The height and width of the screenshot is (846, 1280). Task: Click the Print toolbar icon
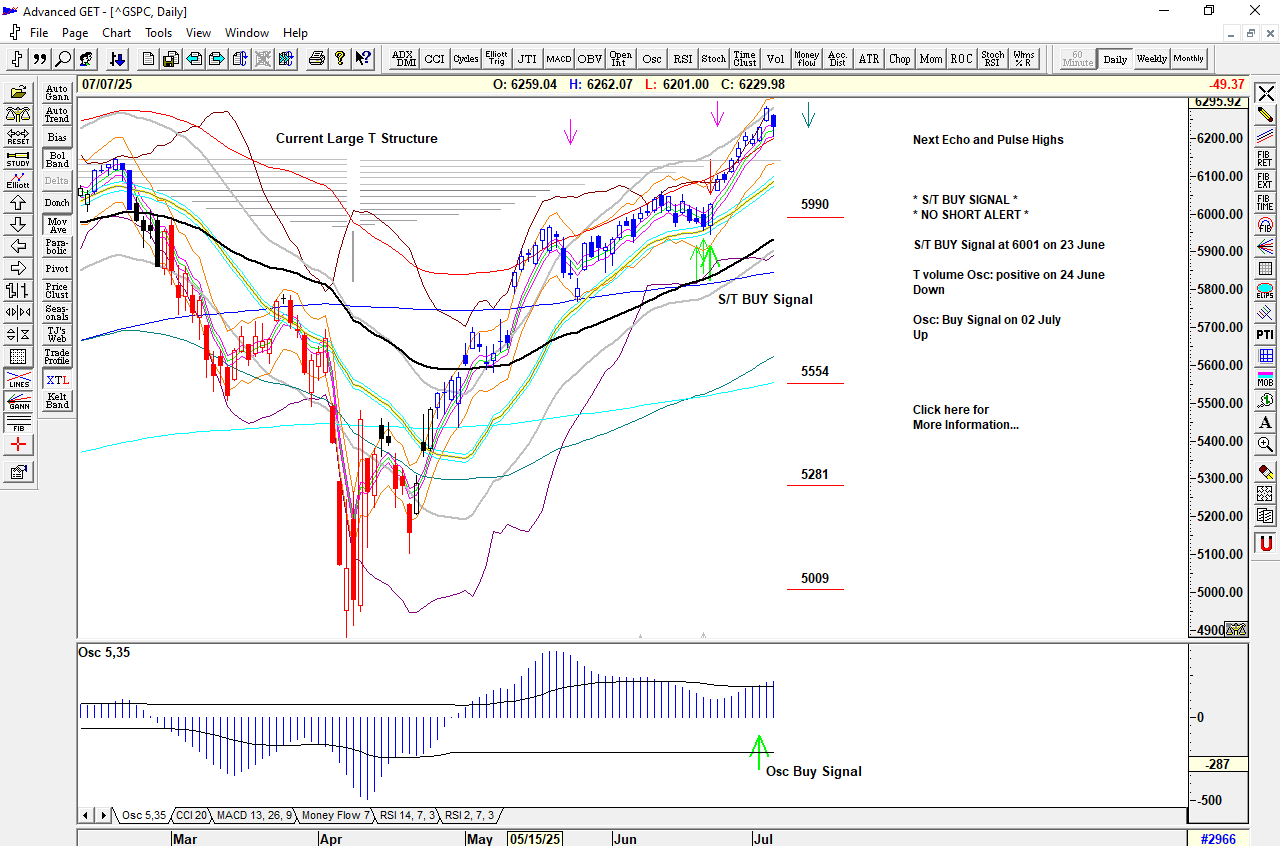pos(317,59)
